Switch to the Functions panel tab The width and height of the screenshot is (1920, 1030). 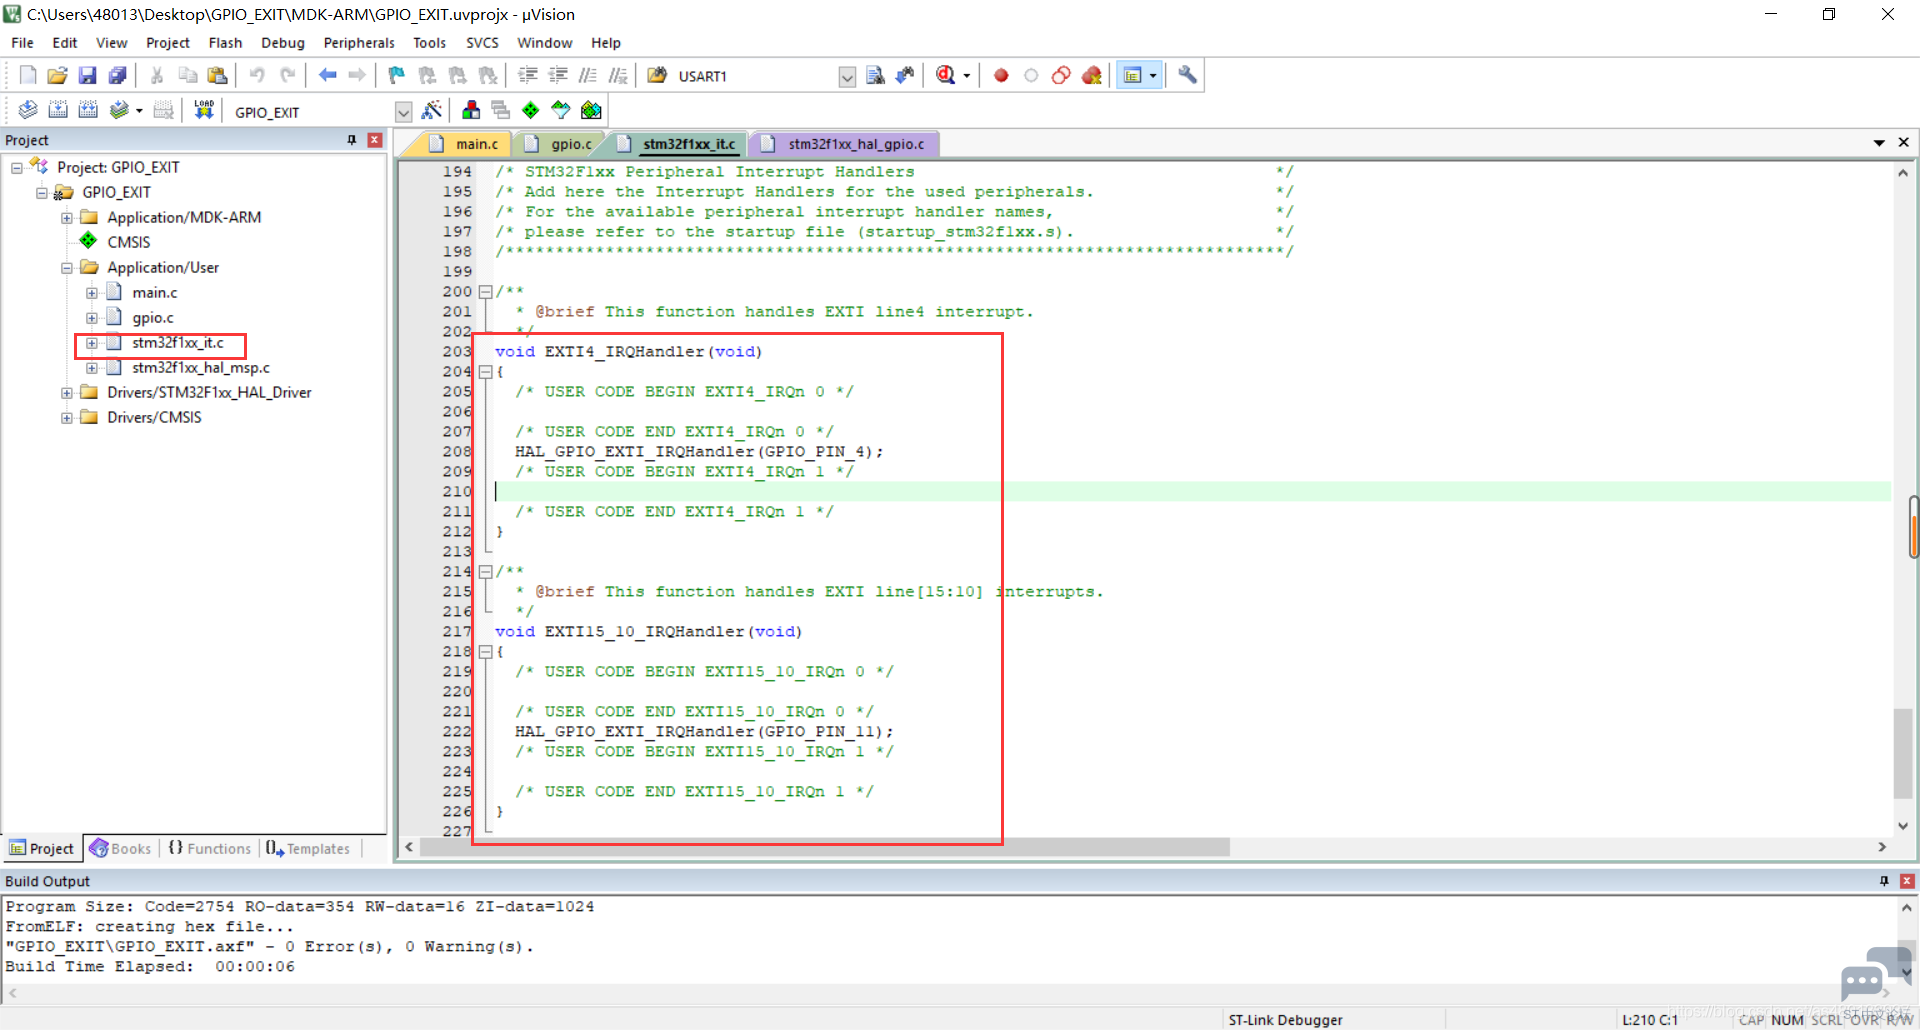coord(209,848)
